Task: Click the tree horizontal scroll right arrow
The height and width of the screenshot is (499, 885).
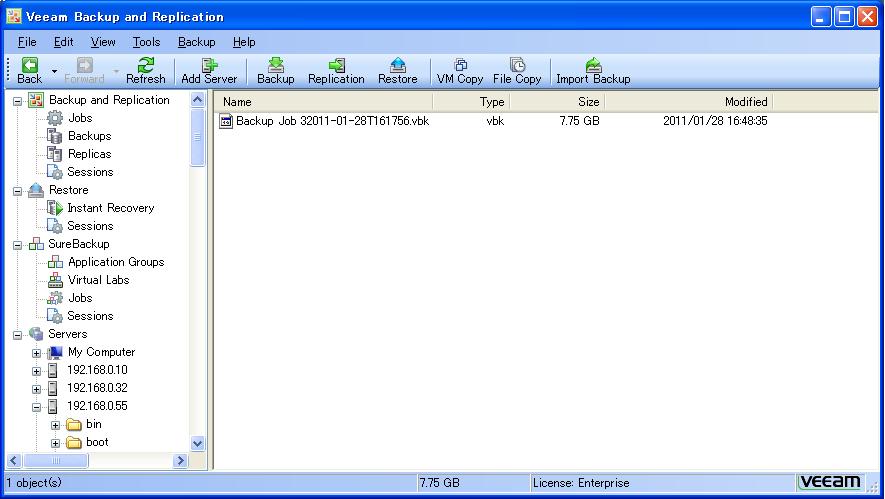Action: pos(181,461)
